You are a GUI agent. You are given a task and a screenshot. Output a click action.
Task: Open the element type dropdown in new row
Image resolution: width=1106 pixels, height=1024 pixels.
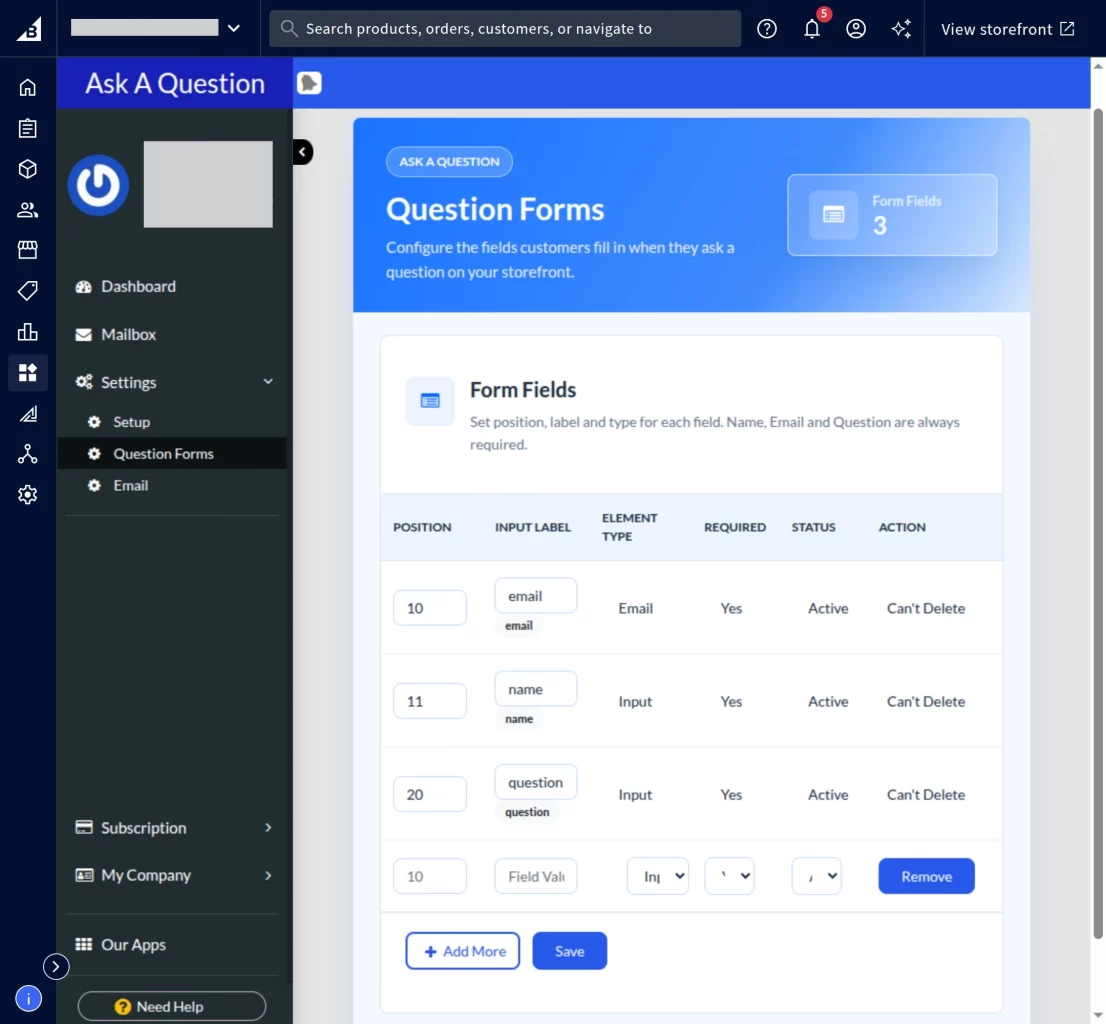click(x=657, y=876)
